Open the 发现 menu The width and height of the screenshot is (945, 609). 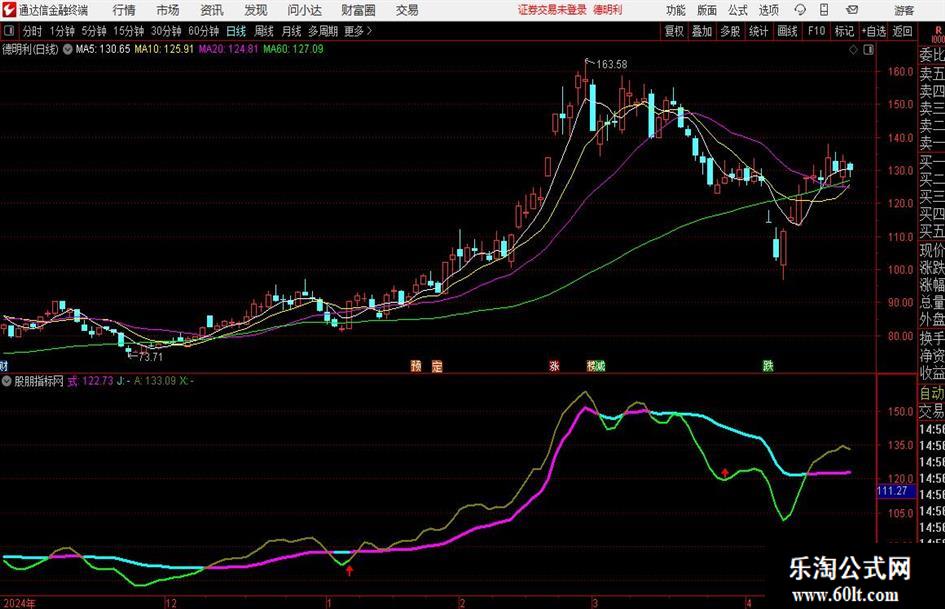[256, 10]
